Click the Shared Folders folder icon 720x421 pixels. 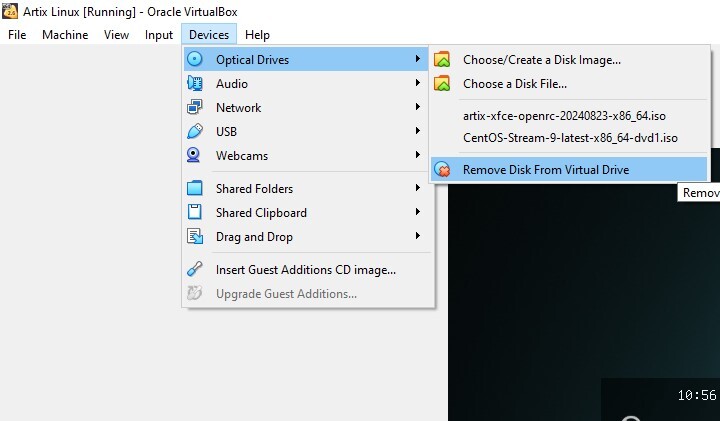(x=195, y=188)
